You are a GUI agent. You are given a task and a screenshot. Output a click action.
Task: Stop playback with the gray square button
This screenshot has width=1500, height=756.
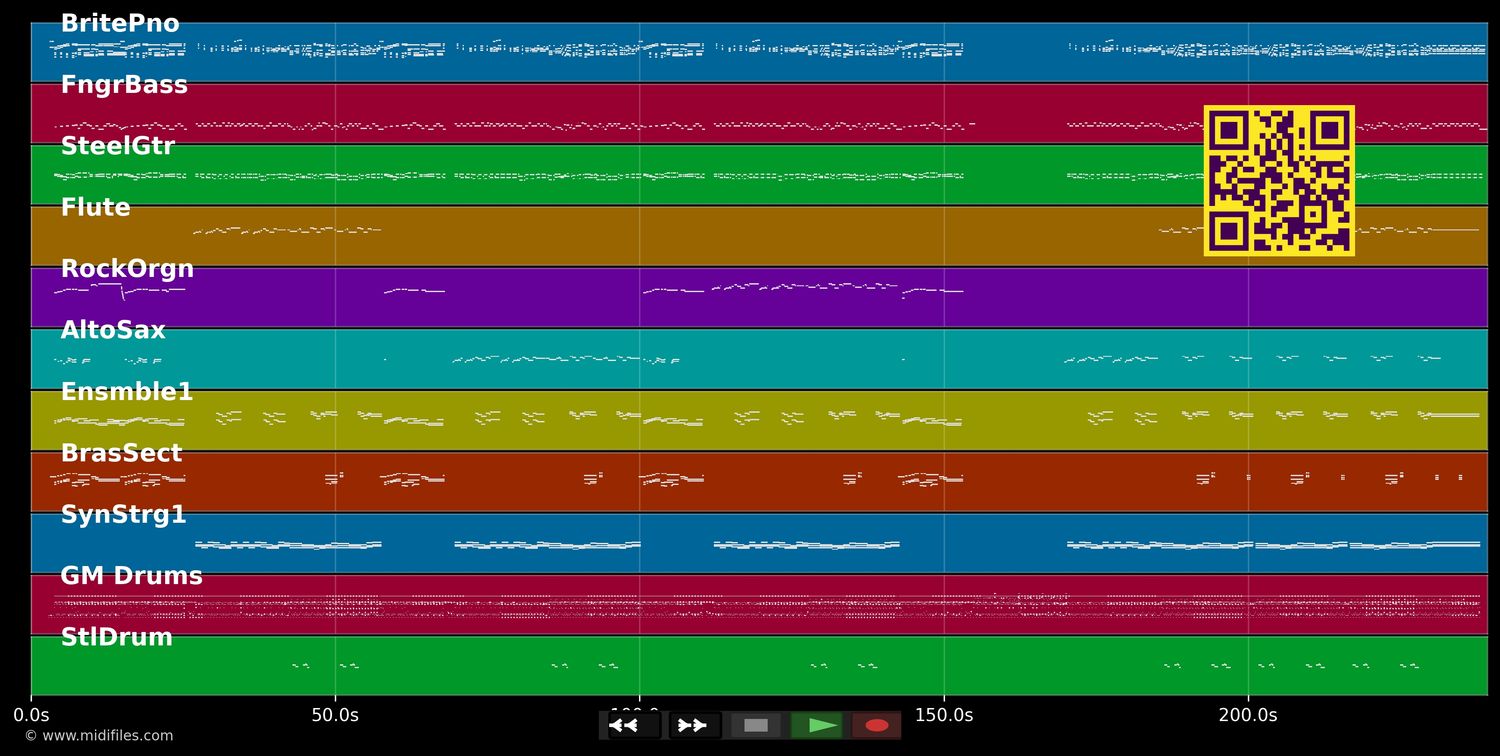point(756,725)
